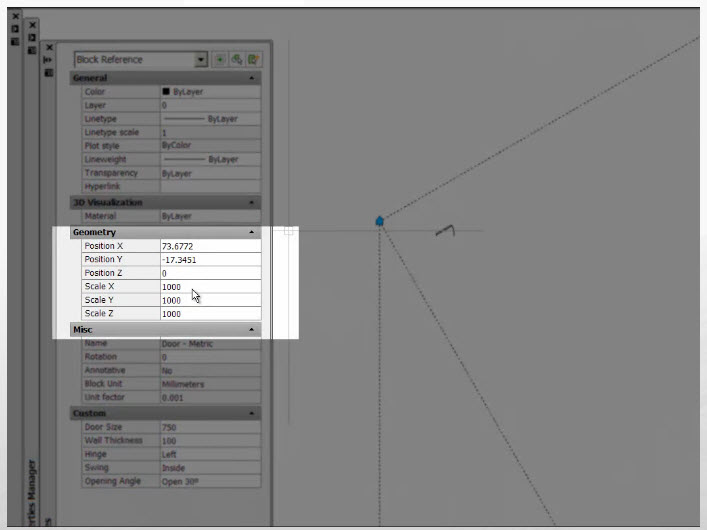Click the small door block in the drawing
Screen dimensions: 707x530
[x=445, y=230]
